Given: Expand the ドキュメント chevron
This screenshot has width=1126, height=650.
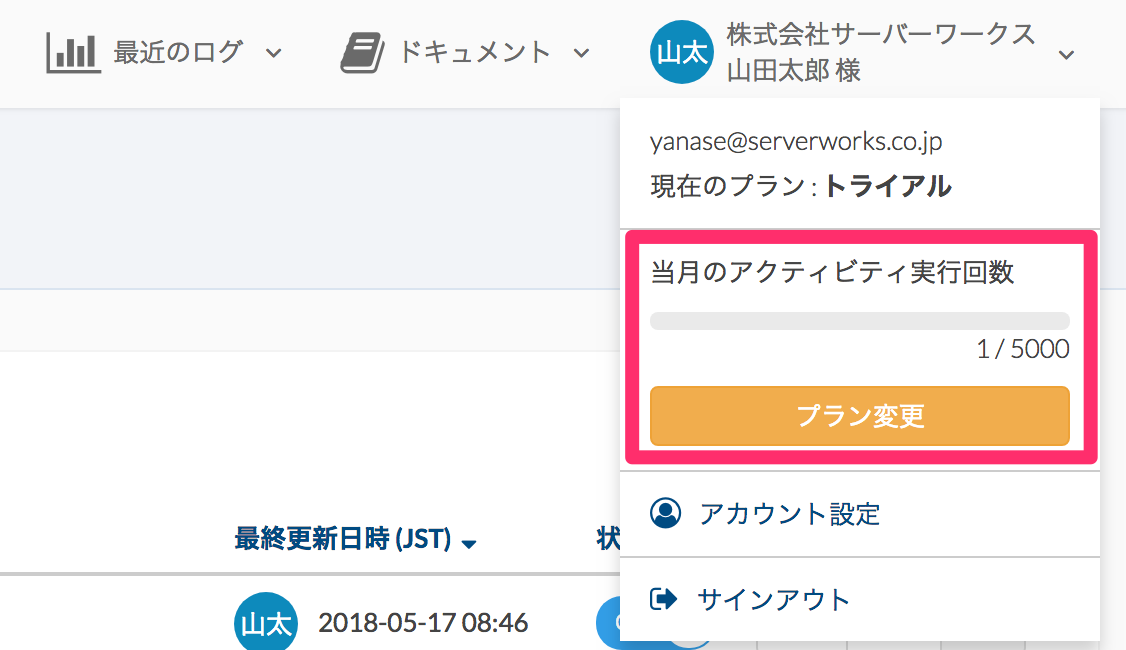Looking at the screenshot, I should [x=582, y=53].
